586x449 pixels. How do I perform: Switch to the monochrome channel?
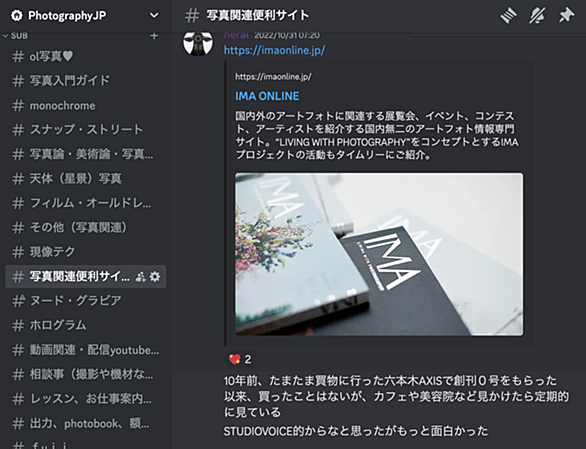[x=86, y=106]
